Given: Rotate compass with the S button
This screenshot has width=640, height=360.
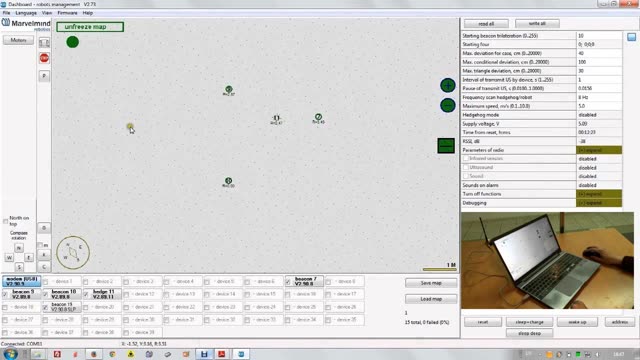Looking at the screenshot, I should click(x=19, y=267).
